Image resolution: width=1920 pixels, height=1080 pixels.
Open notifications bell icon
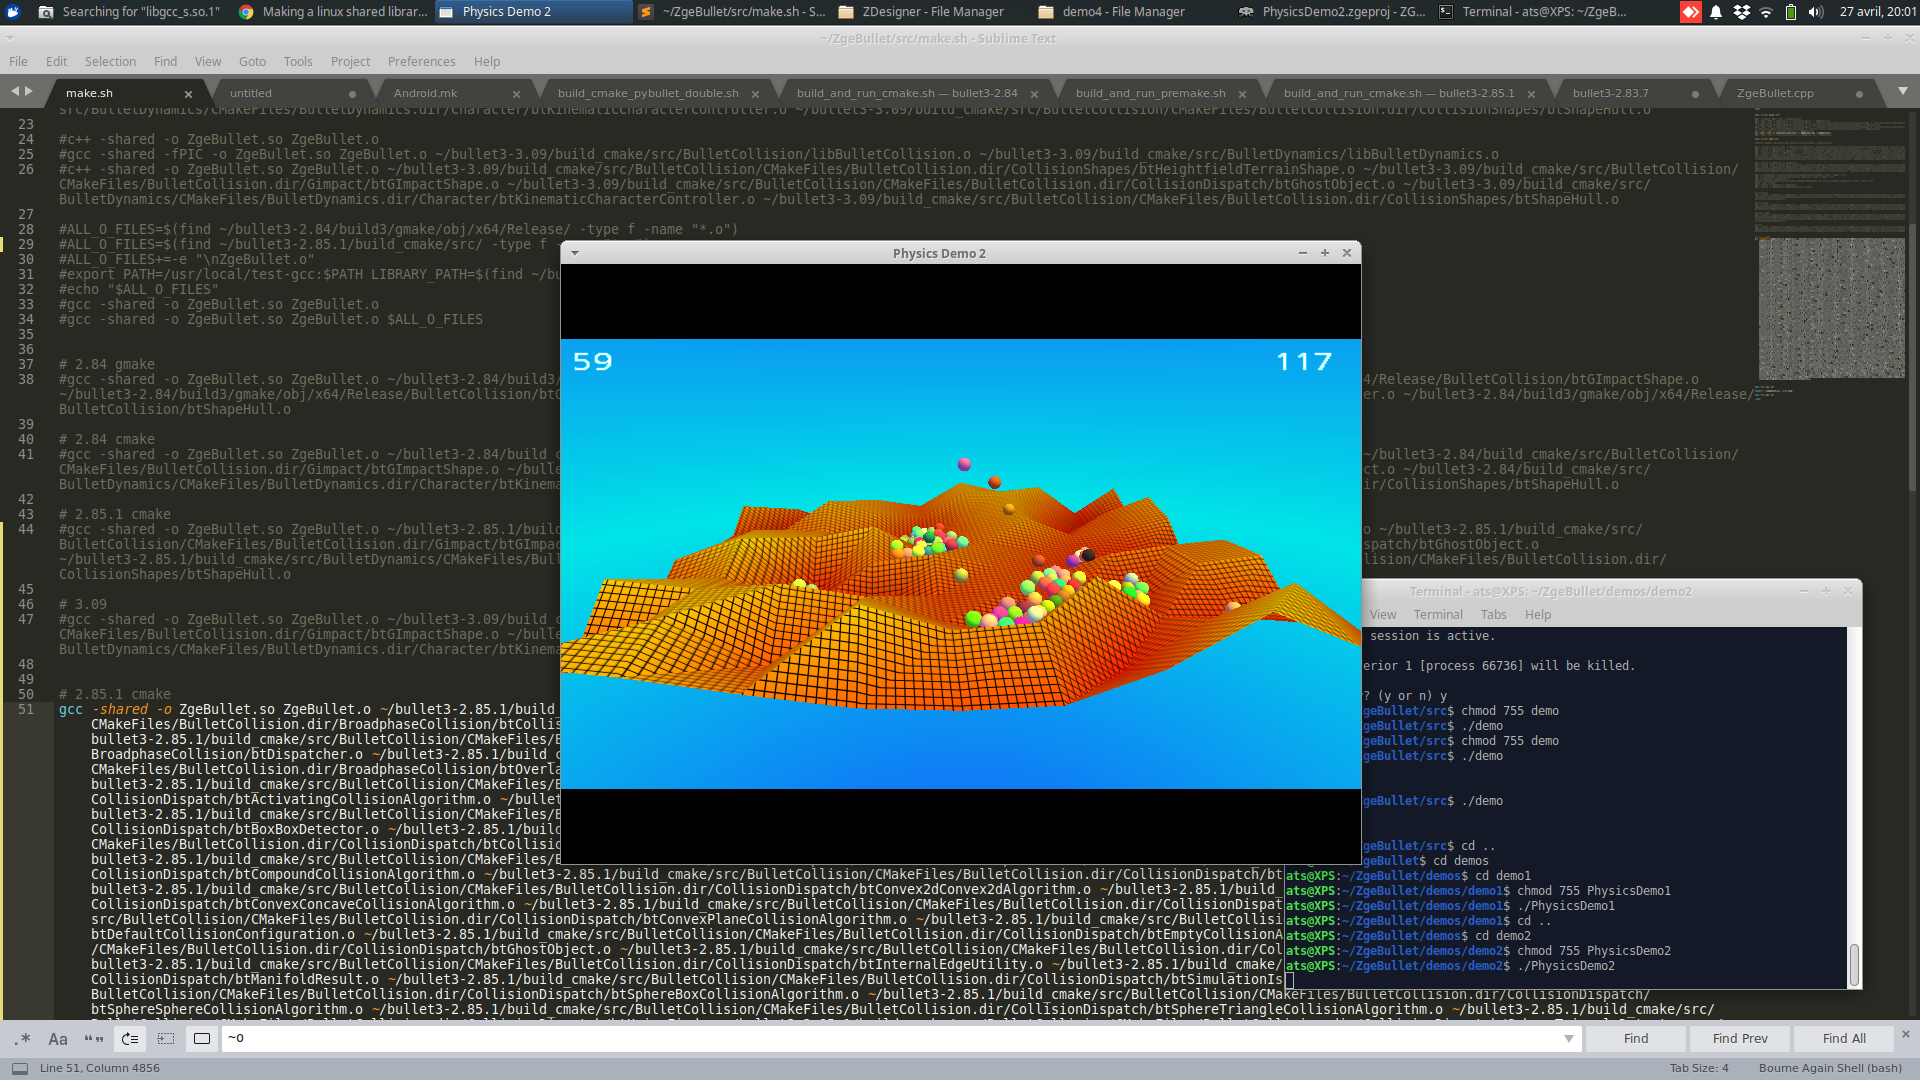click(x=1716, y=12)
